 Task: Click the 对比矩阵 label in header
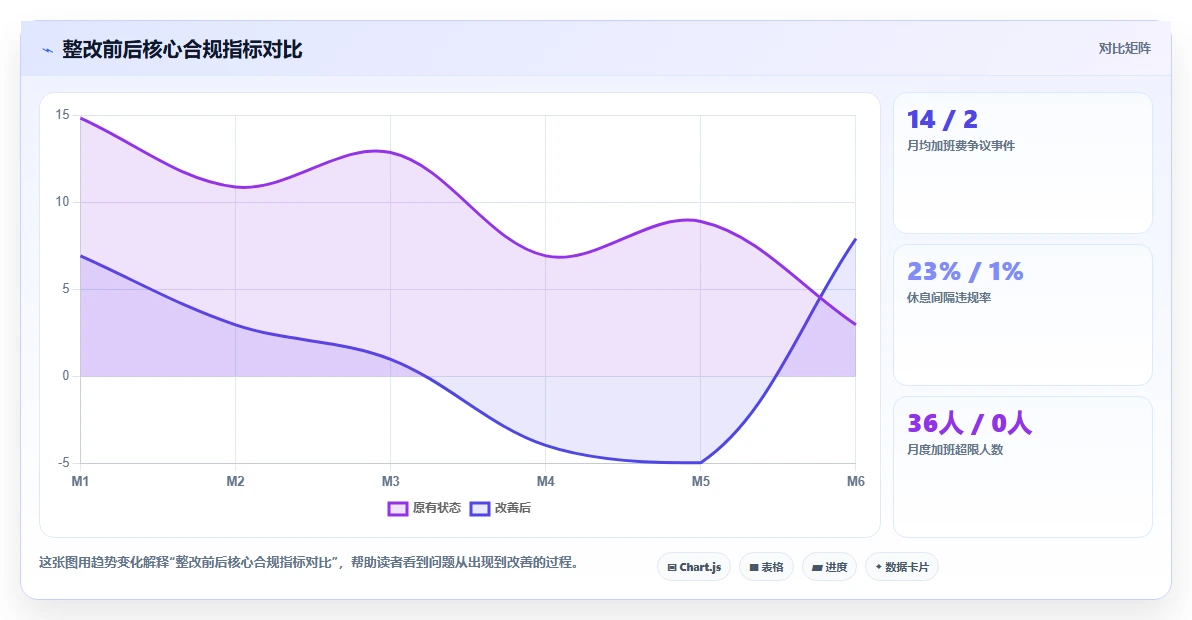(1124, 49)
